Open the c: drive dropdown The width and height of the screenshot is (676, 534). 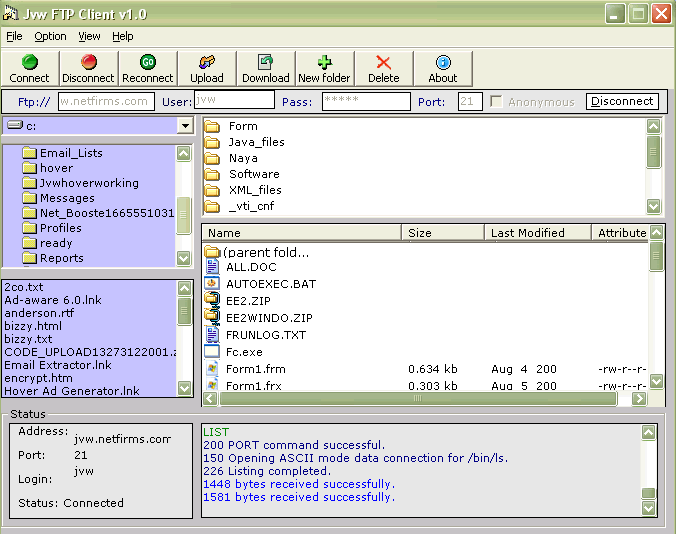click(x=185, y=126)
